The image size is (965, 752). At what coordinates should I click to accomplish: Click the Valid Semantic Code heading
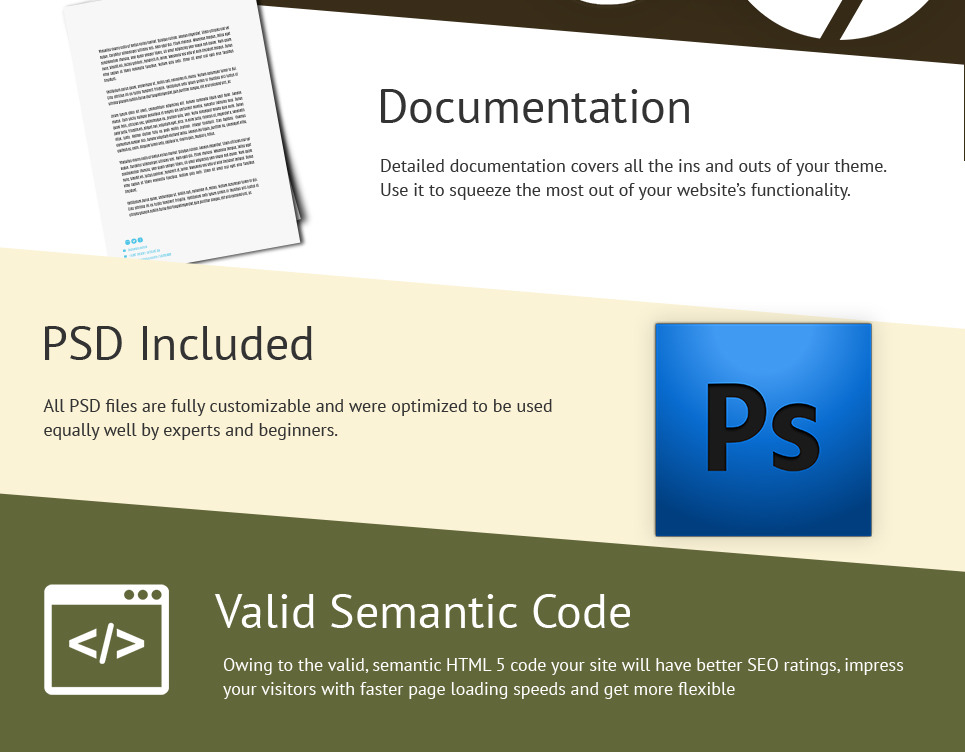[x=423, y=610]
